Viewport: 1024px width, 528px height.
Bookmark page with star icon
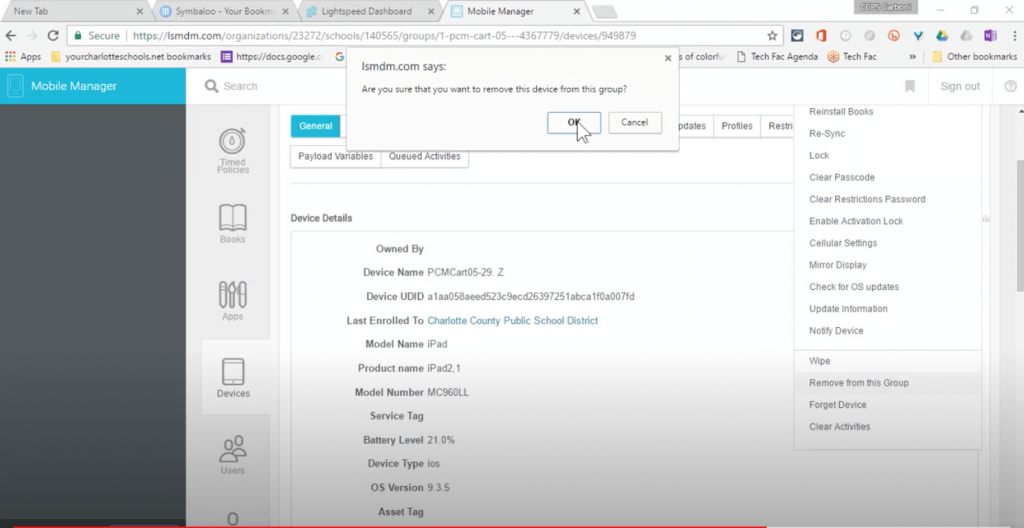click(772, 36)
